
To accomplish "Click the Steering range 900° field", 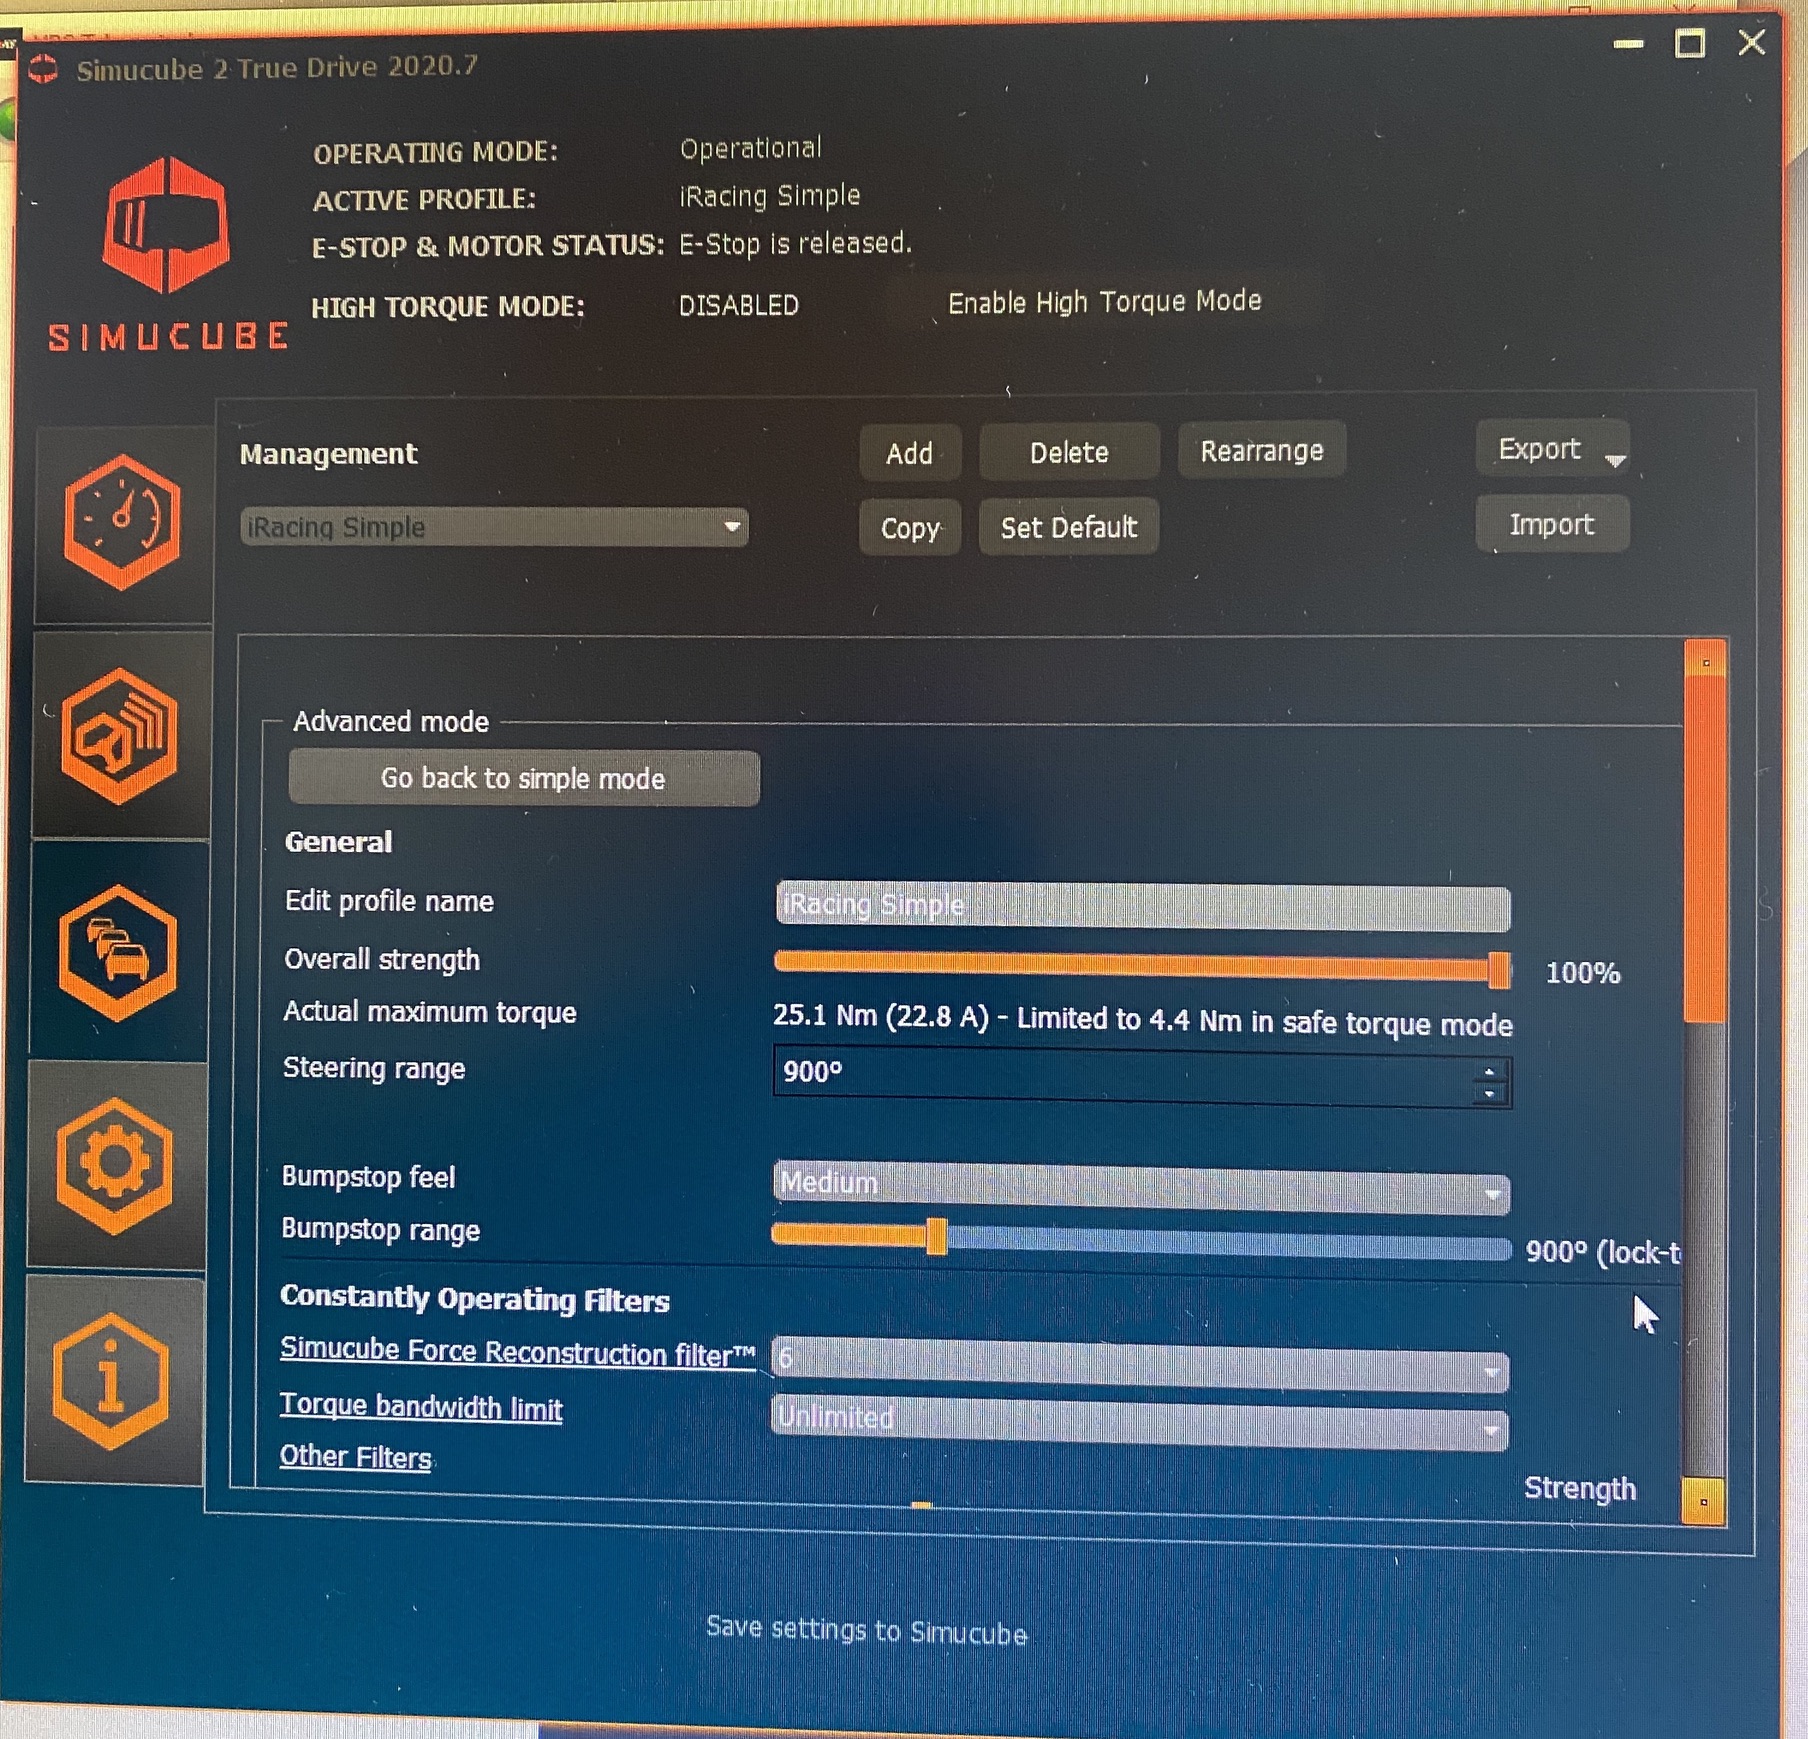I will [x=1142, y=1077].
